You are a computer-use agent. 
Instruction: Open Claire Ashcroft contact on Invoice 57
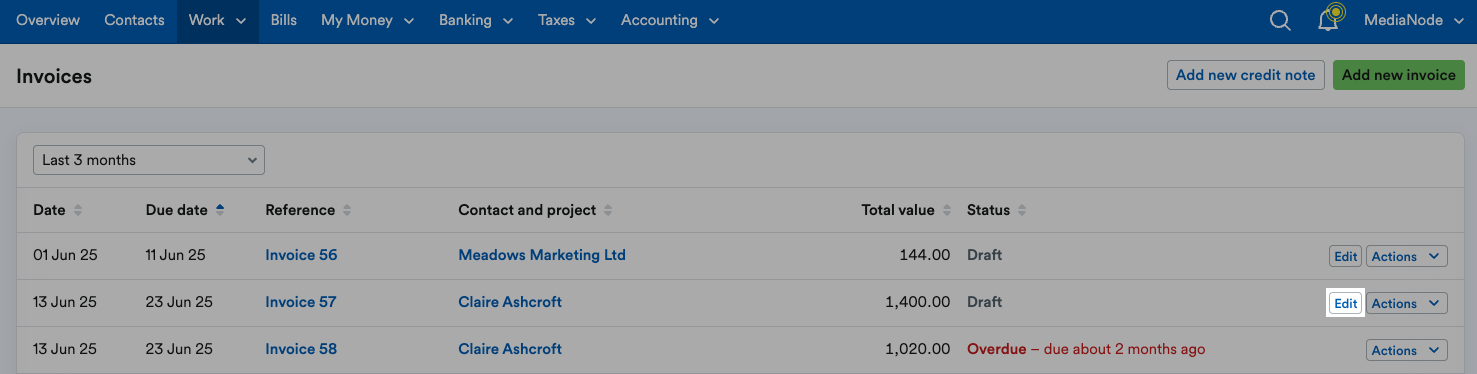[x=510, y=302]
